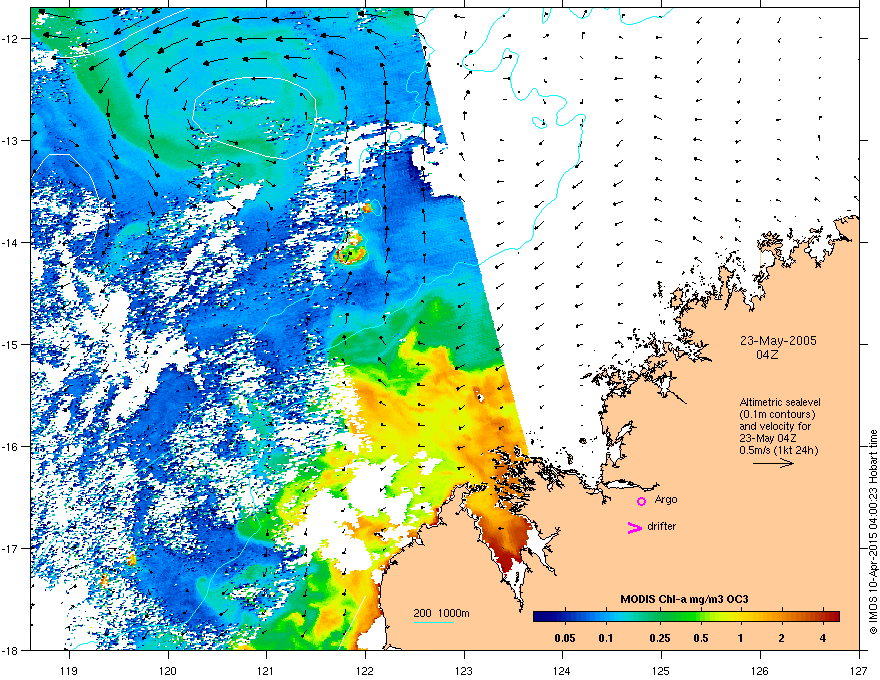Click the latitude axis label '-17'
This screenshot has width=880, height=680.
click(x=10, y=548)
